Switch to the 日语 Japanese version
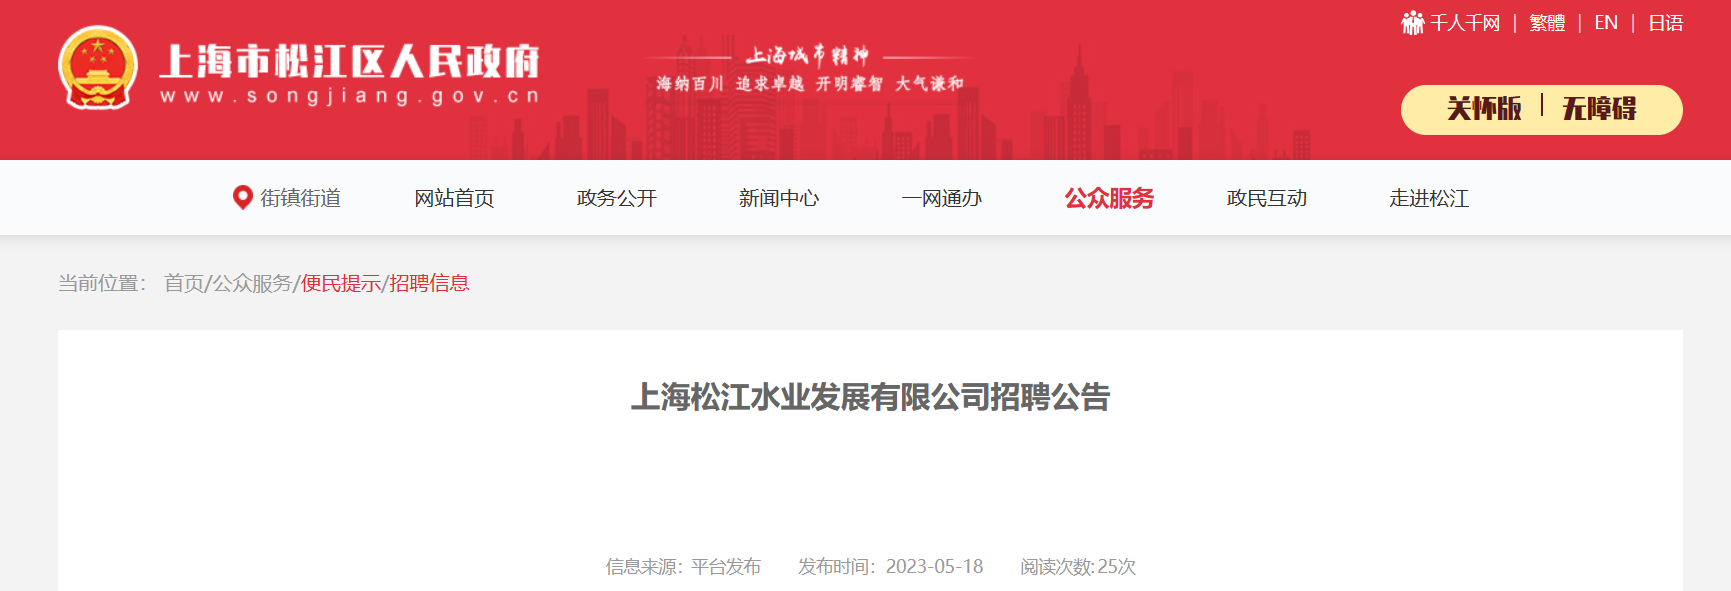The height and width of the screenshot is (591, 1731). tap(1666, 23)
